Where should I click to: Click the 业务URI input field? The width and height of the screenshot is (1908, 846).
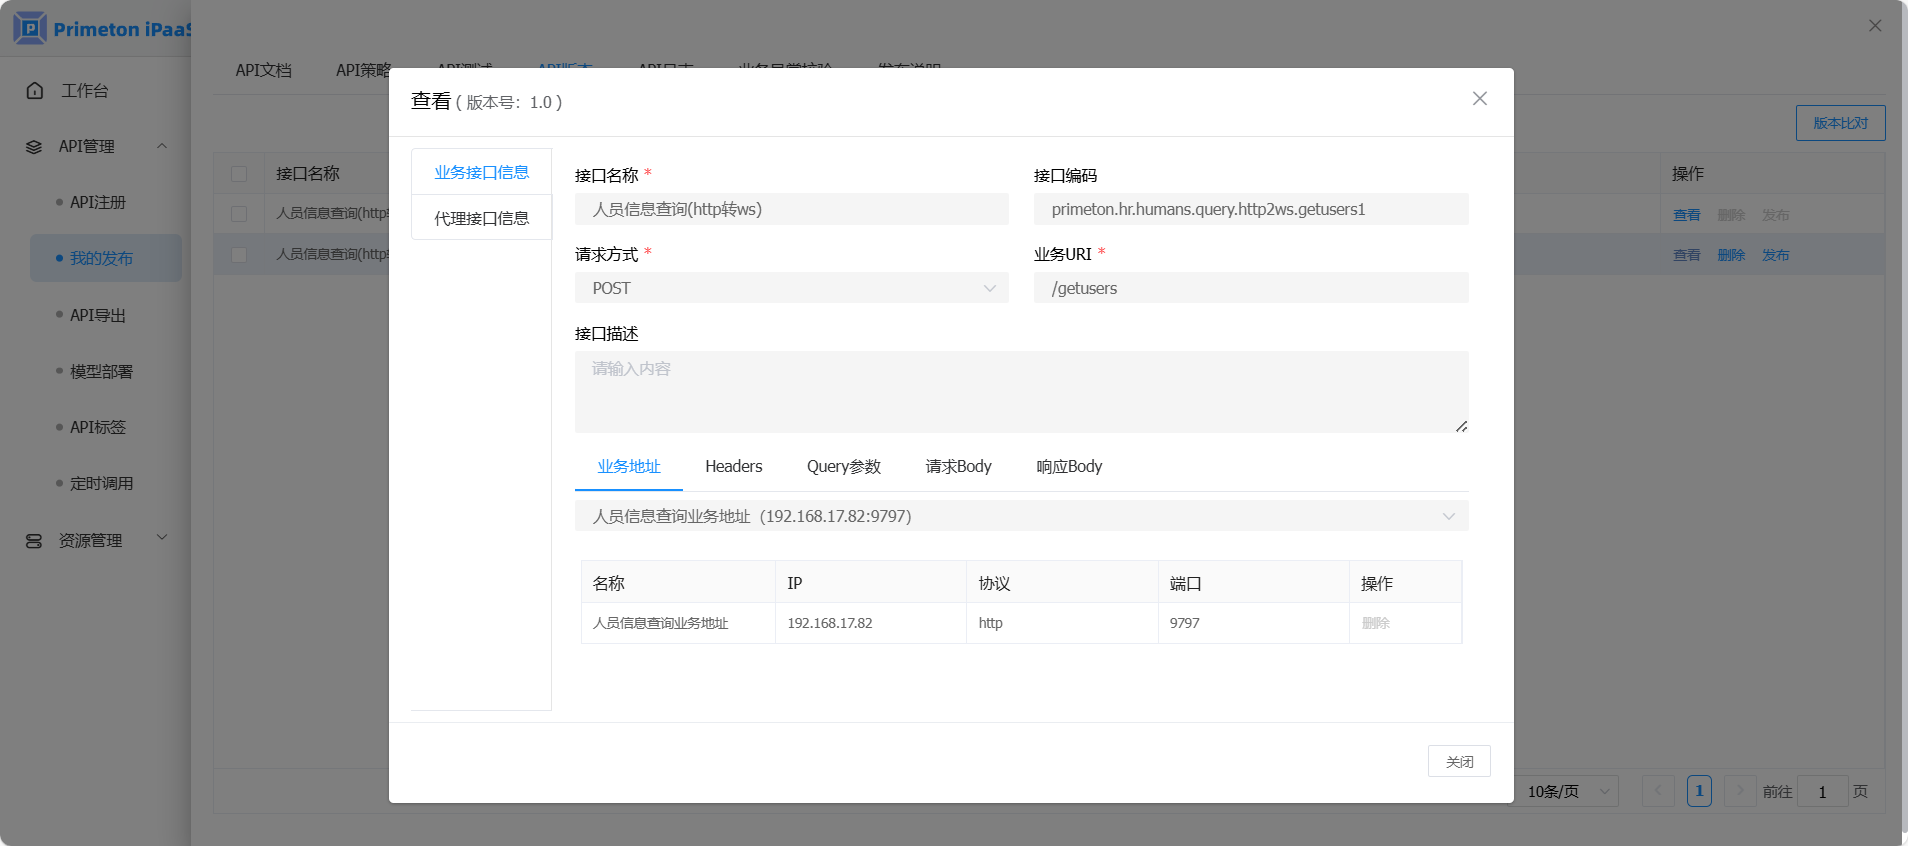pos(1250,288)
